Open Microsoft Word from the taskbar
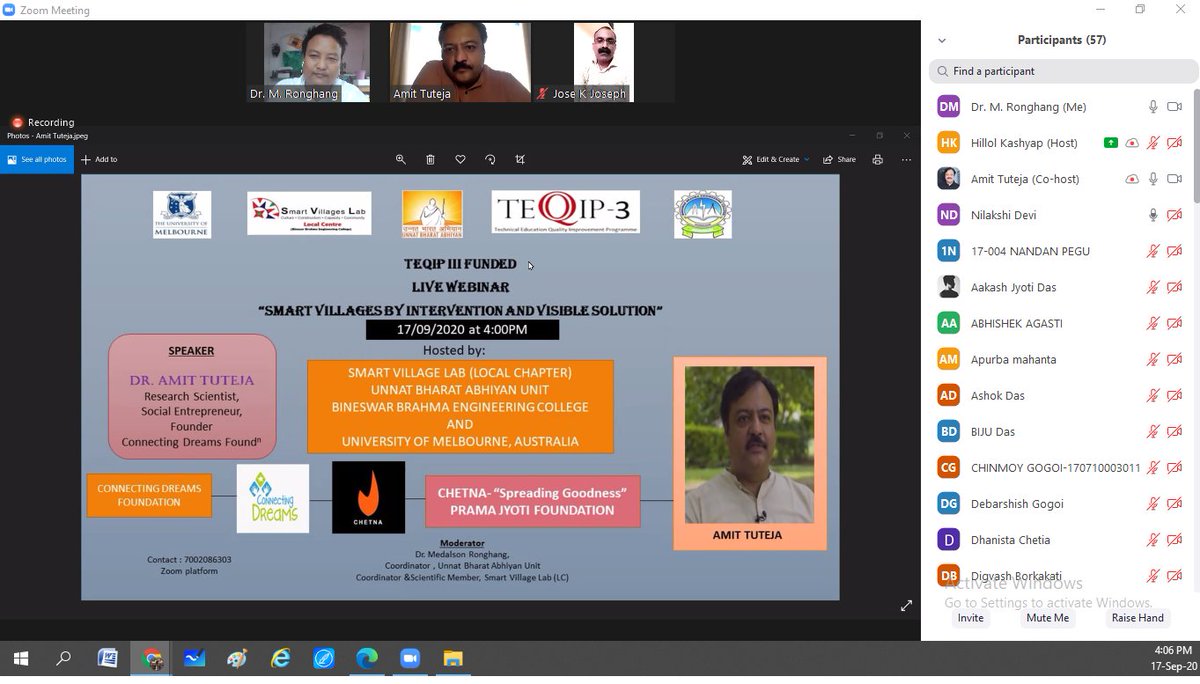 (x=108, y=658)
